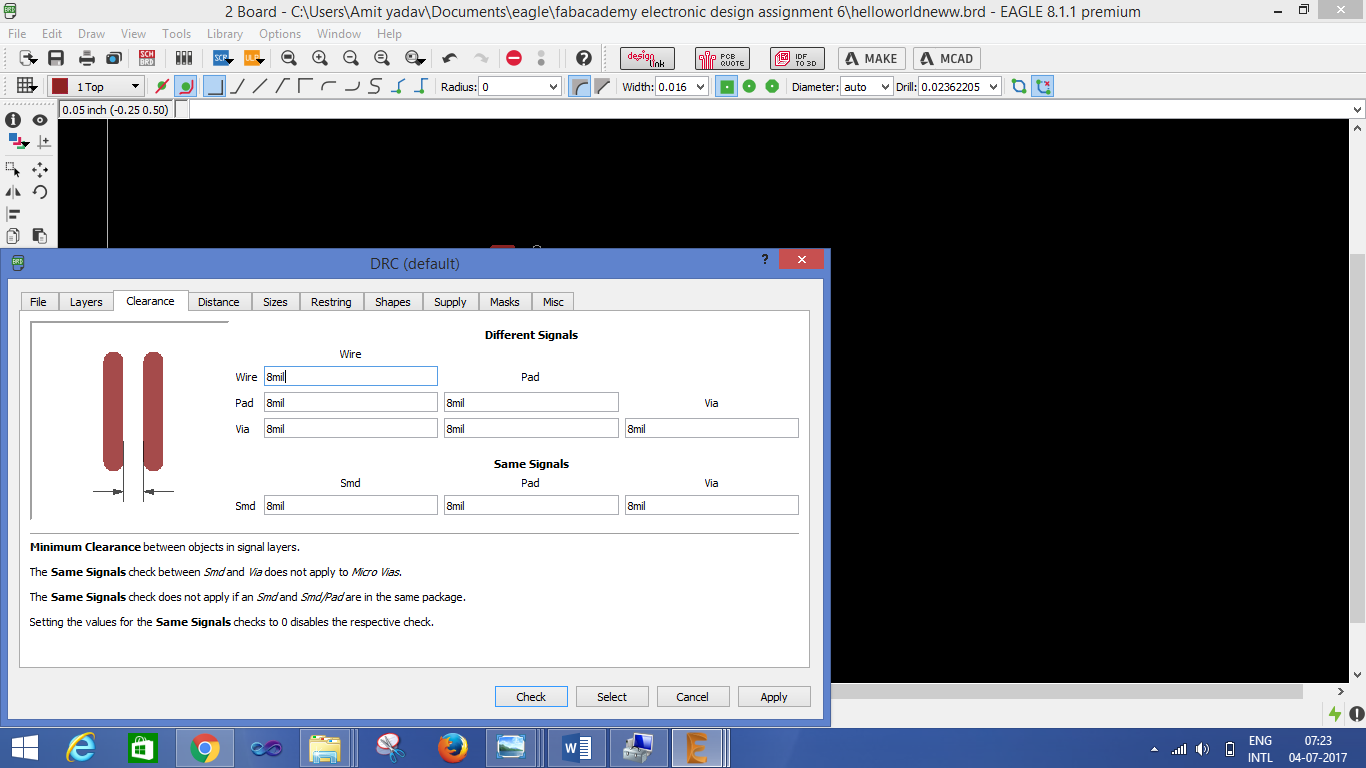Open the Layers tab in DRC
1366x768 pixels.
pos(86,302)
